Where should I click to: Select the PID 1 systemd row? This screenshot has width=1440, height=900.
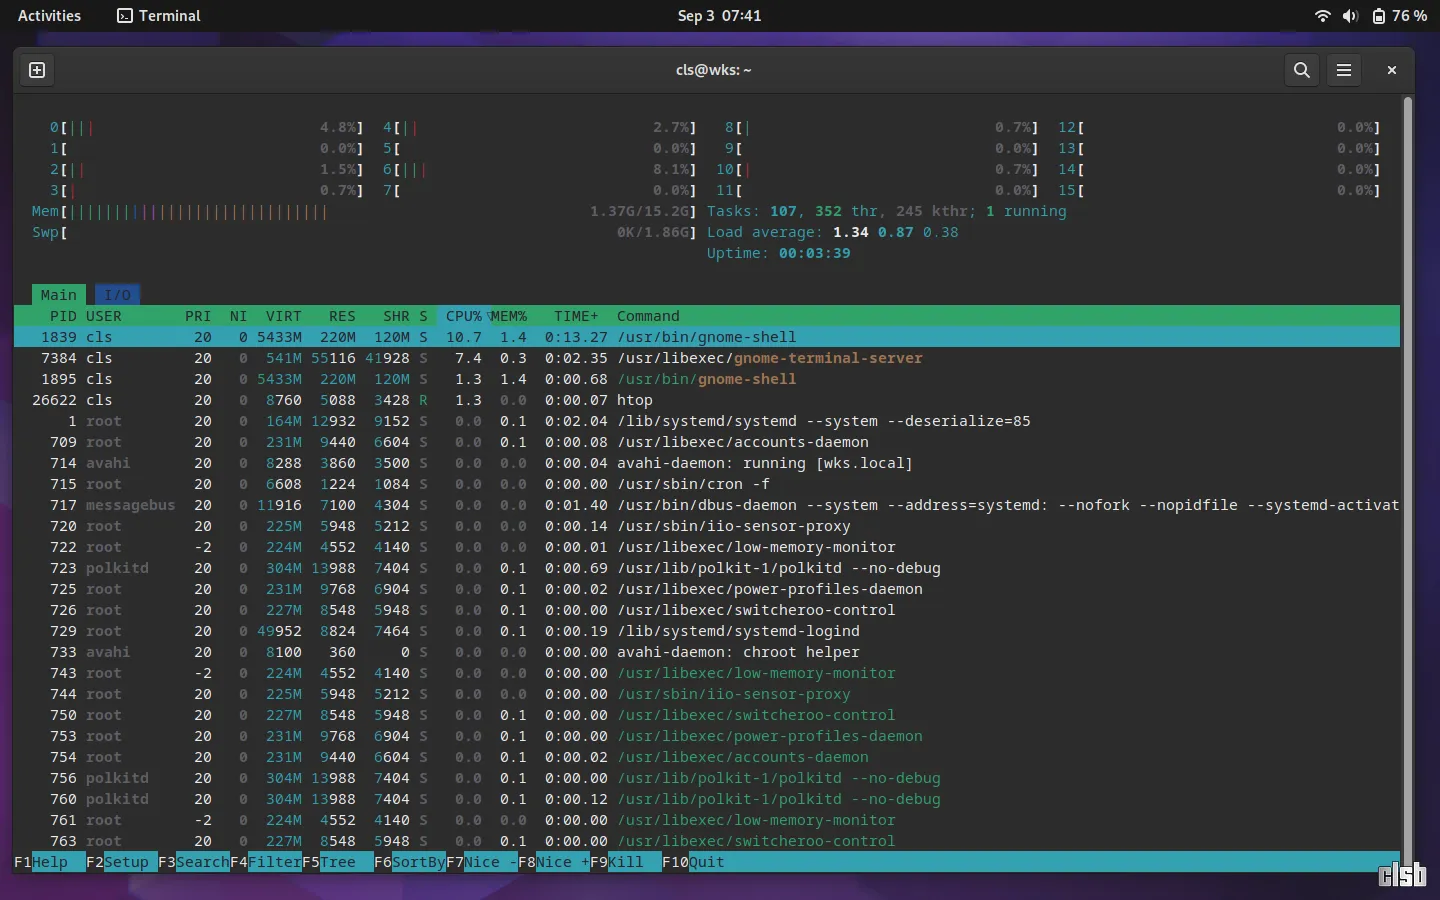point(707,421)
